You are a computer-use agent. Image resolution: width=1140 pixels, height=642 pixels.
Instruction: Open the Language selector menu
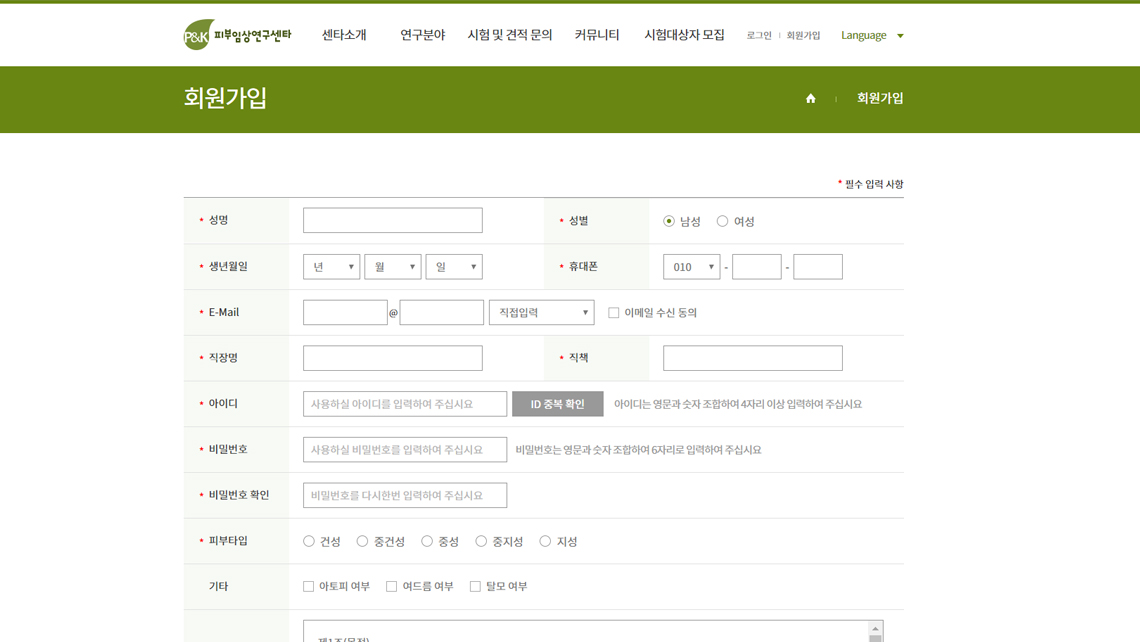coord(872,35)
